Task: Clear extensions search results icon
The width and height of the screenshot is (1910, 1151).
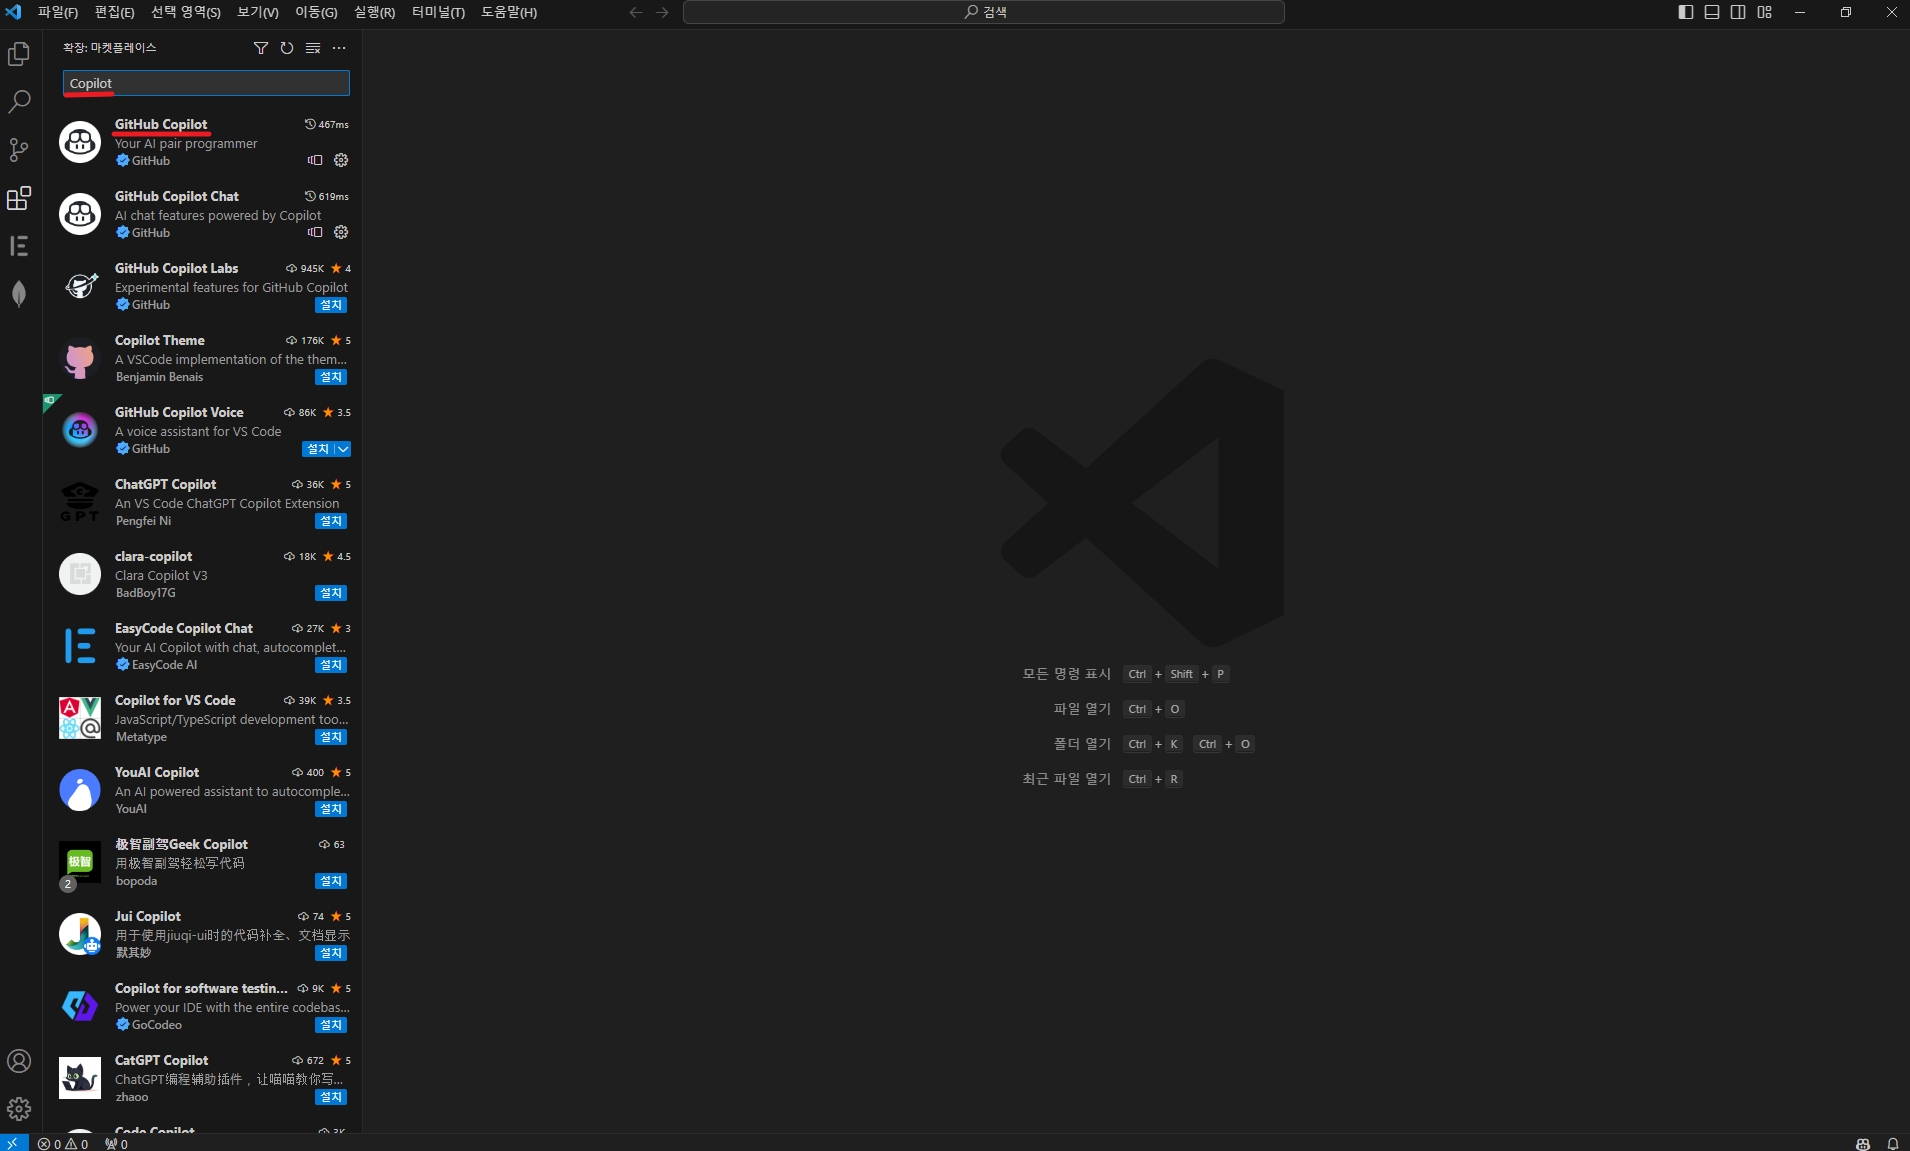Action: pyautogui.click(x=313, y=48)
